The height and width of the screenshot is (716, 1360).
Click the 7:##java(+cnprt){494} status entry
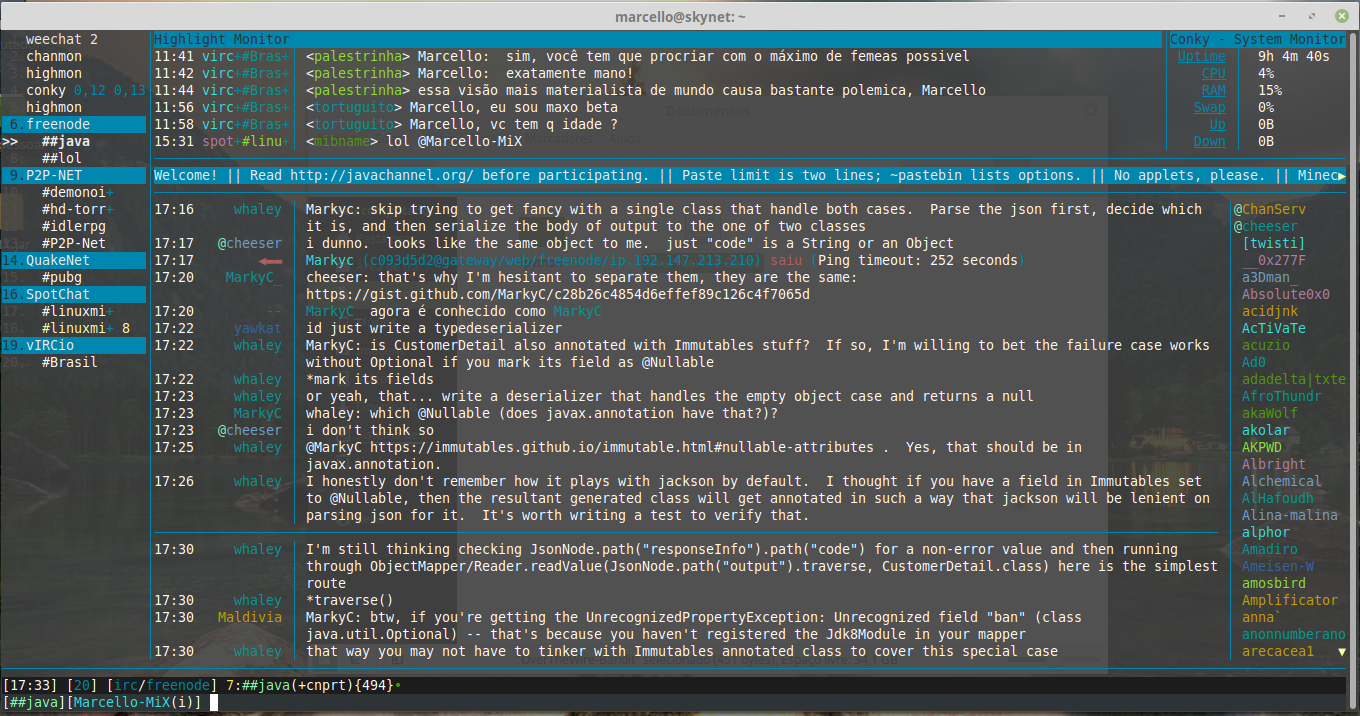point(310,685)
